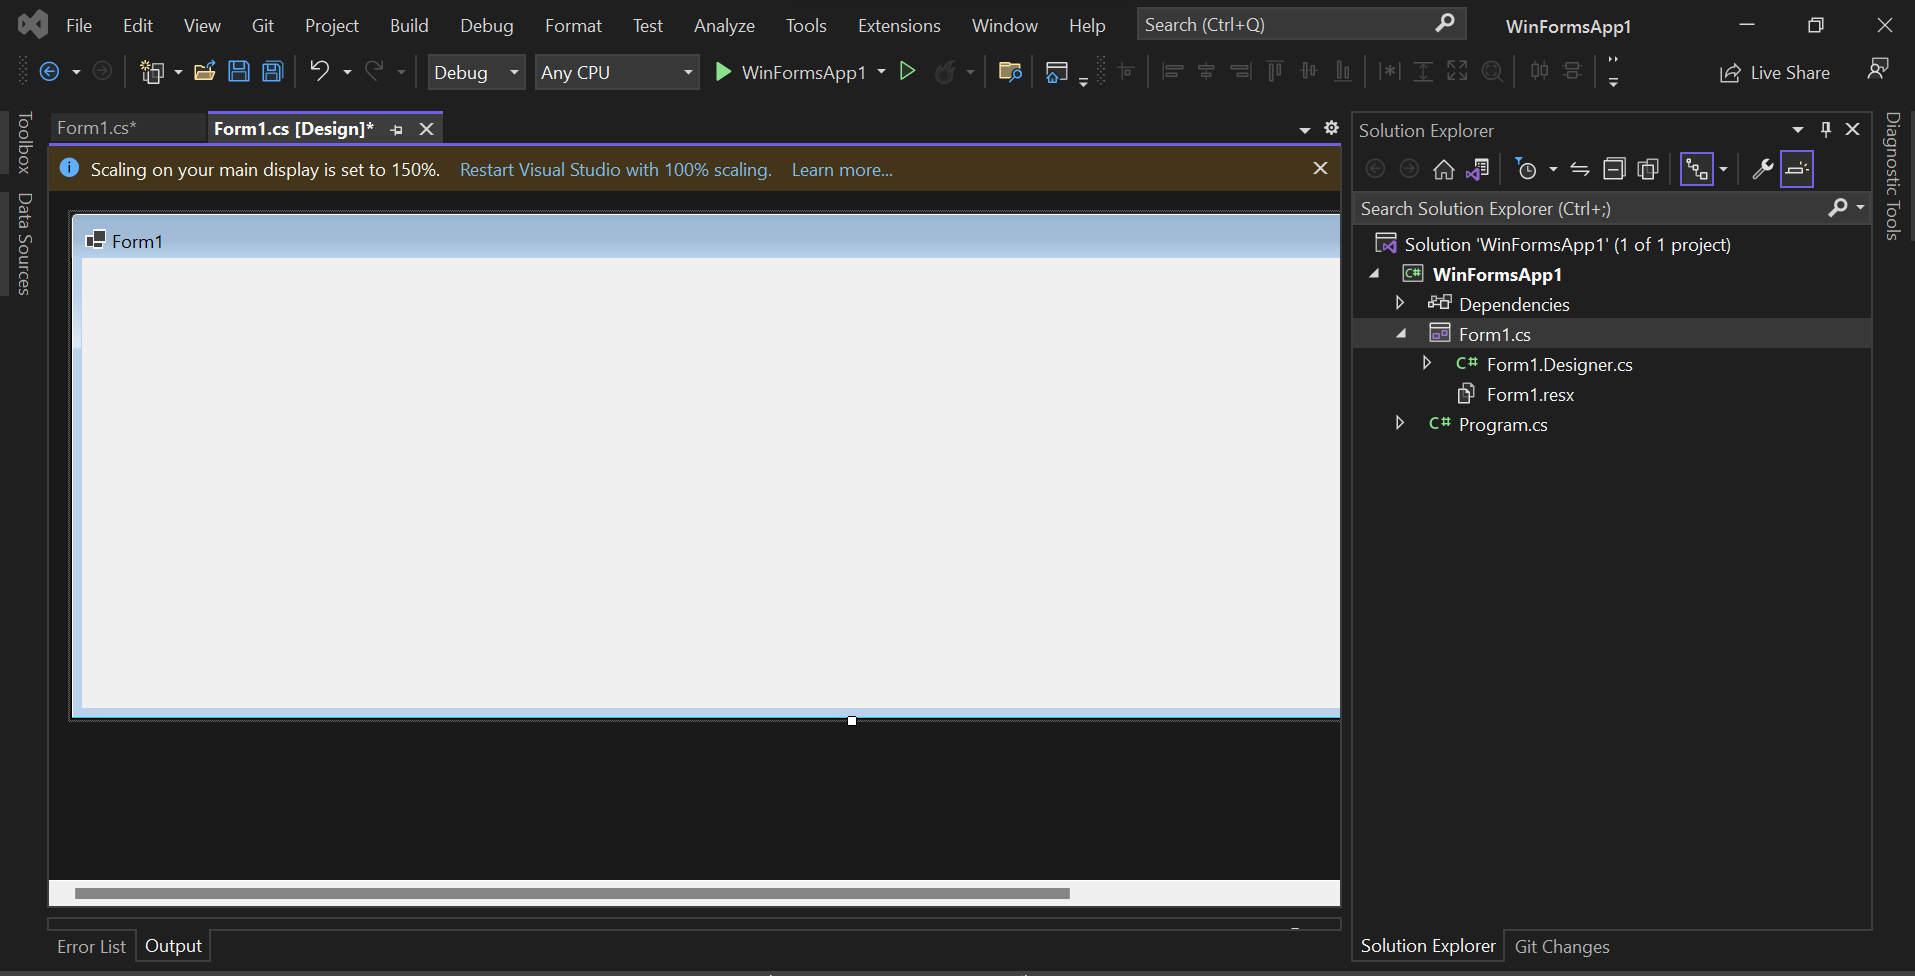Click the Send Feedback person icon
Viewport: 1915px width, 976px height.
click(x=1878, y=69)
